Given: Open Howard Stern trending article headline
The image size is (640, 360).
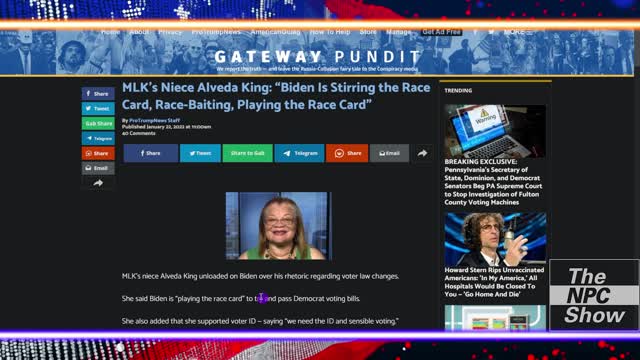Looking at the screenshot, I should [494, 282].
